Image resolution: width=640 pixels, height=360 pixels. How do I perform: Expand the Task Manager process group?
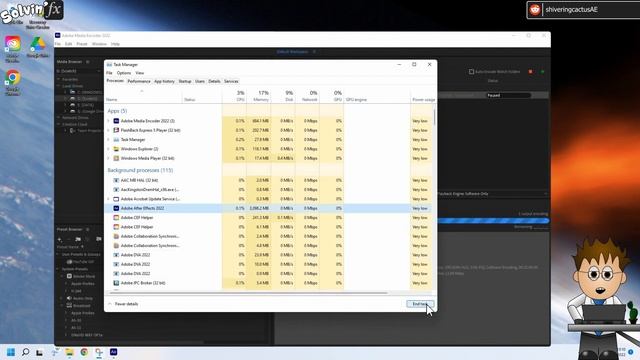108,140
